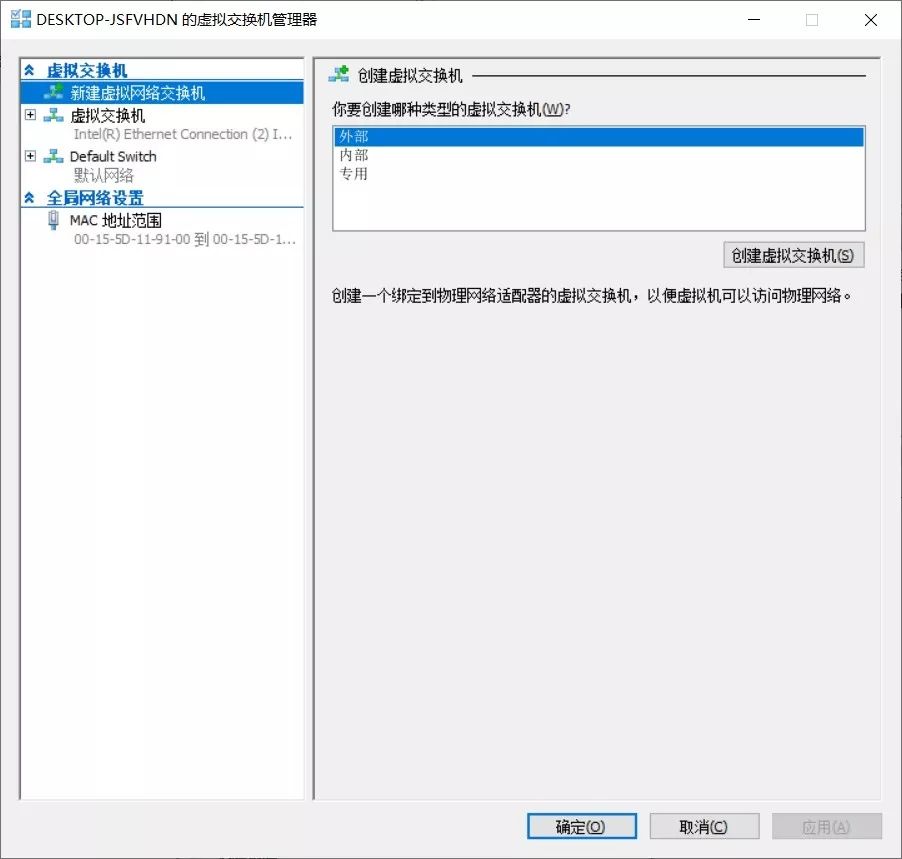Image resolution: width=902 pixels, height=859 pixels.
Task: Select 内部 switch type in list
Action: [x=598, y=155]
